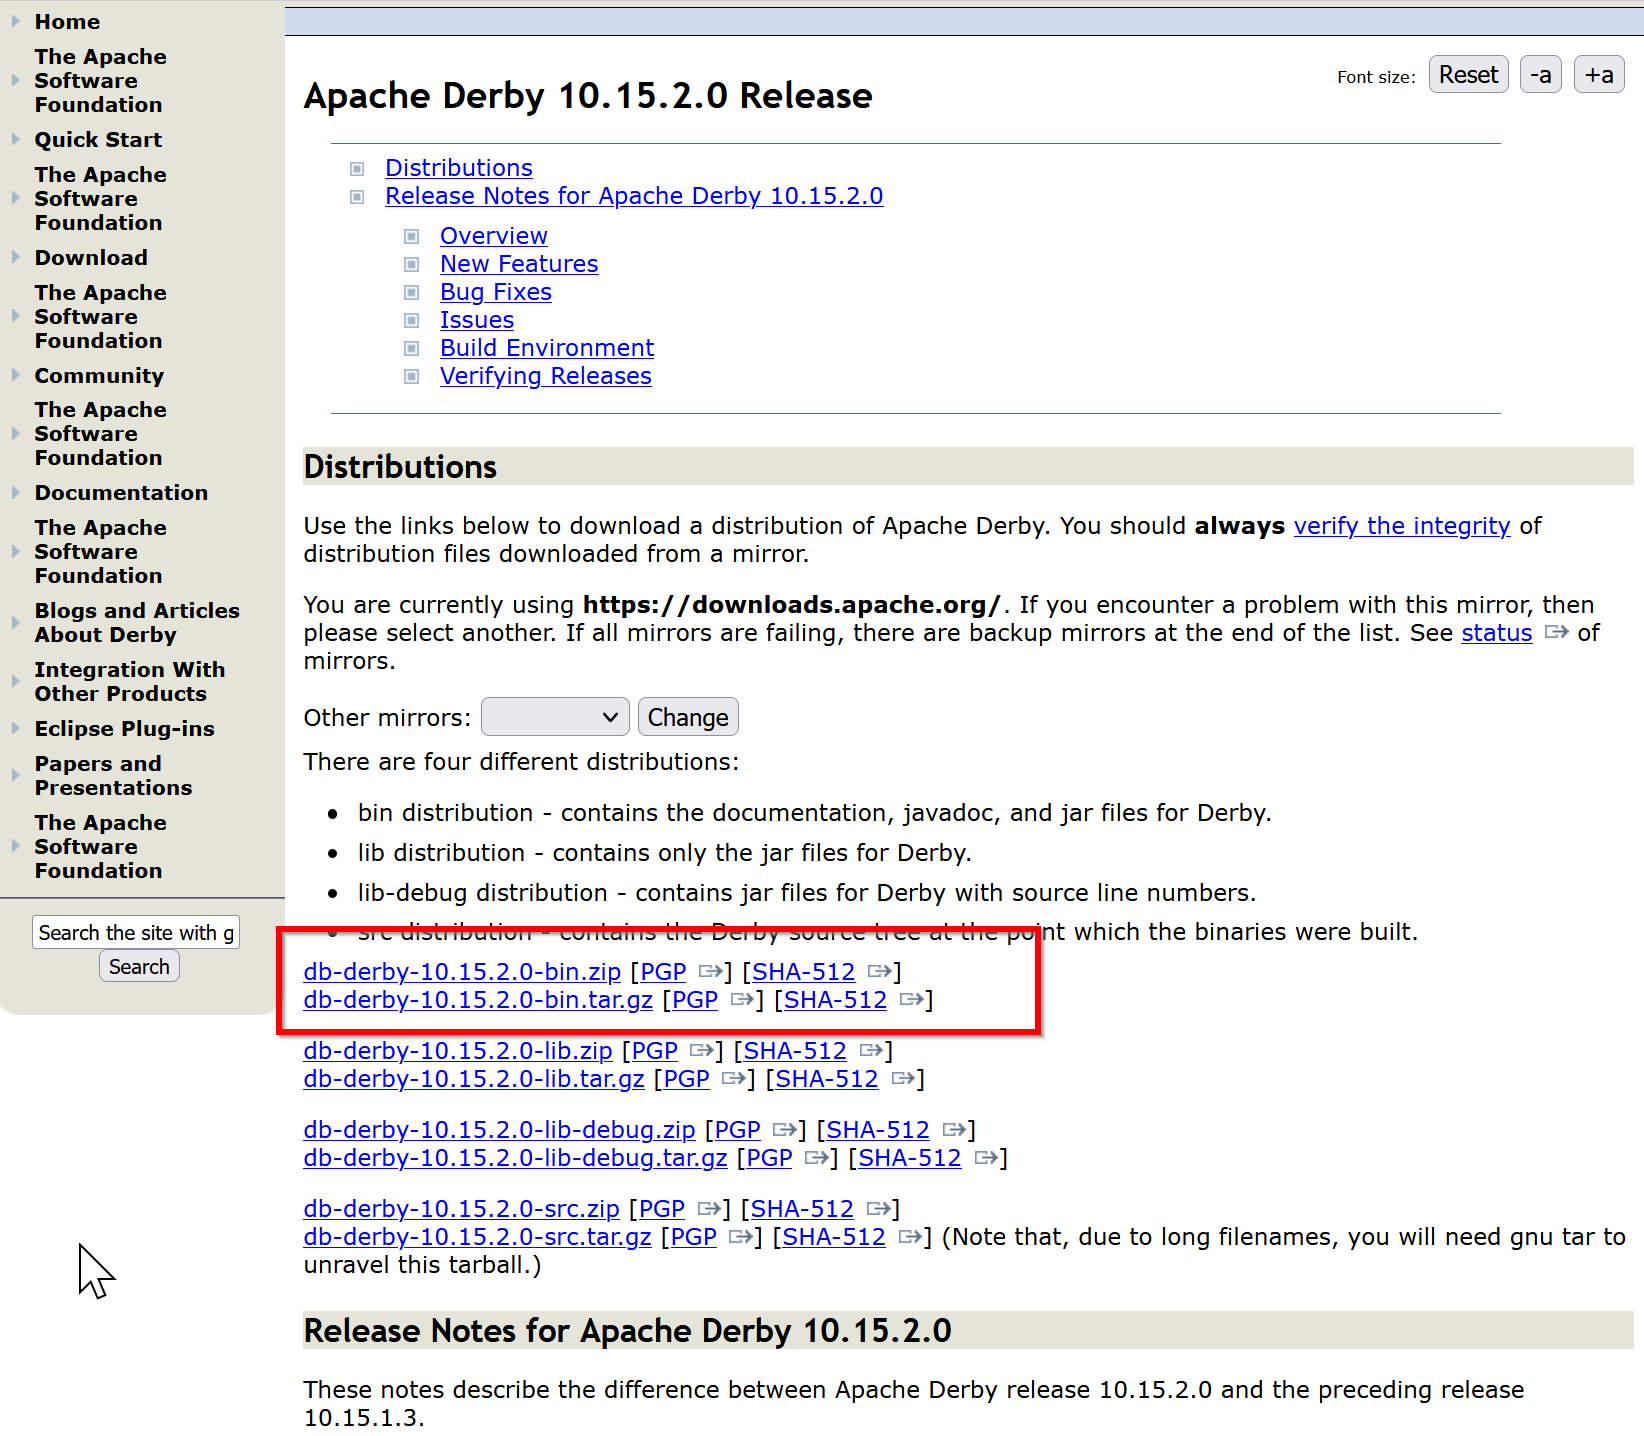Click the Change mirror button
The image size is (1644, 1436).
pyautogui.click(x=688, y=717)
